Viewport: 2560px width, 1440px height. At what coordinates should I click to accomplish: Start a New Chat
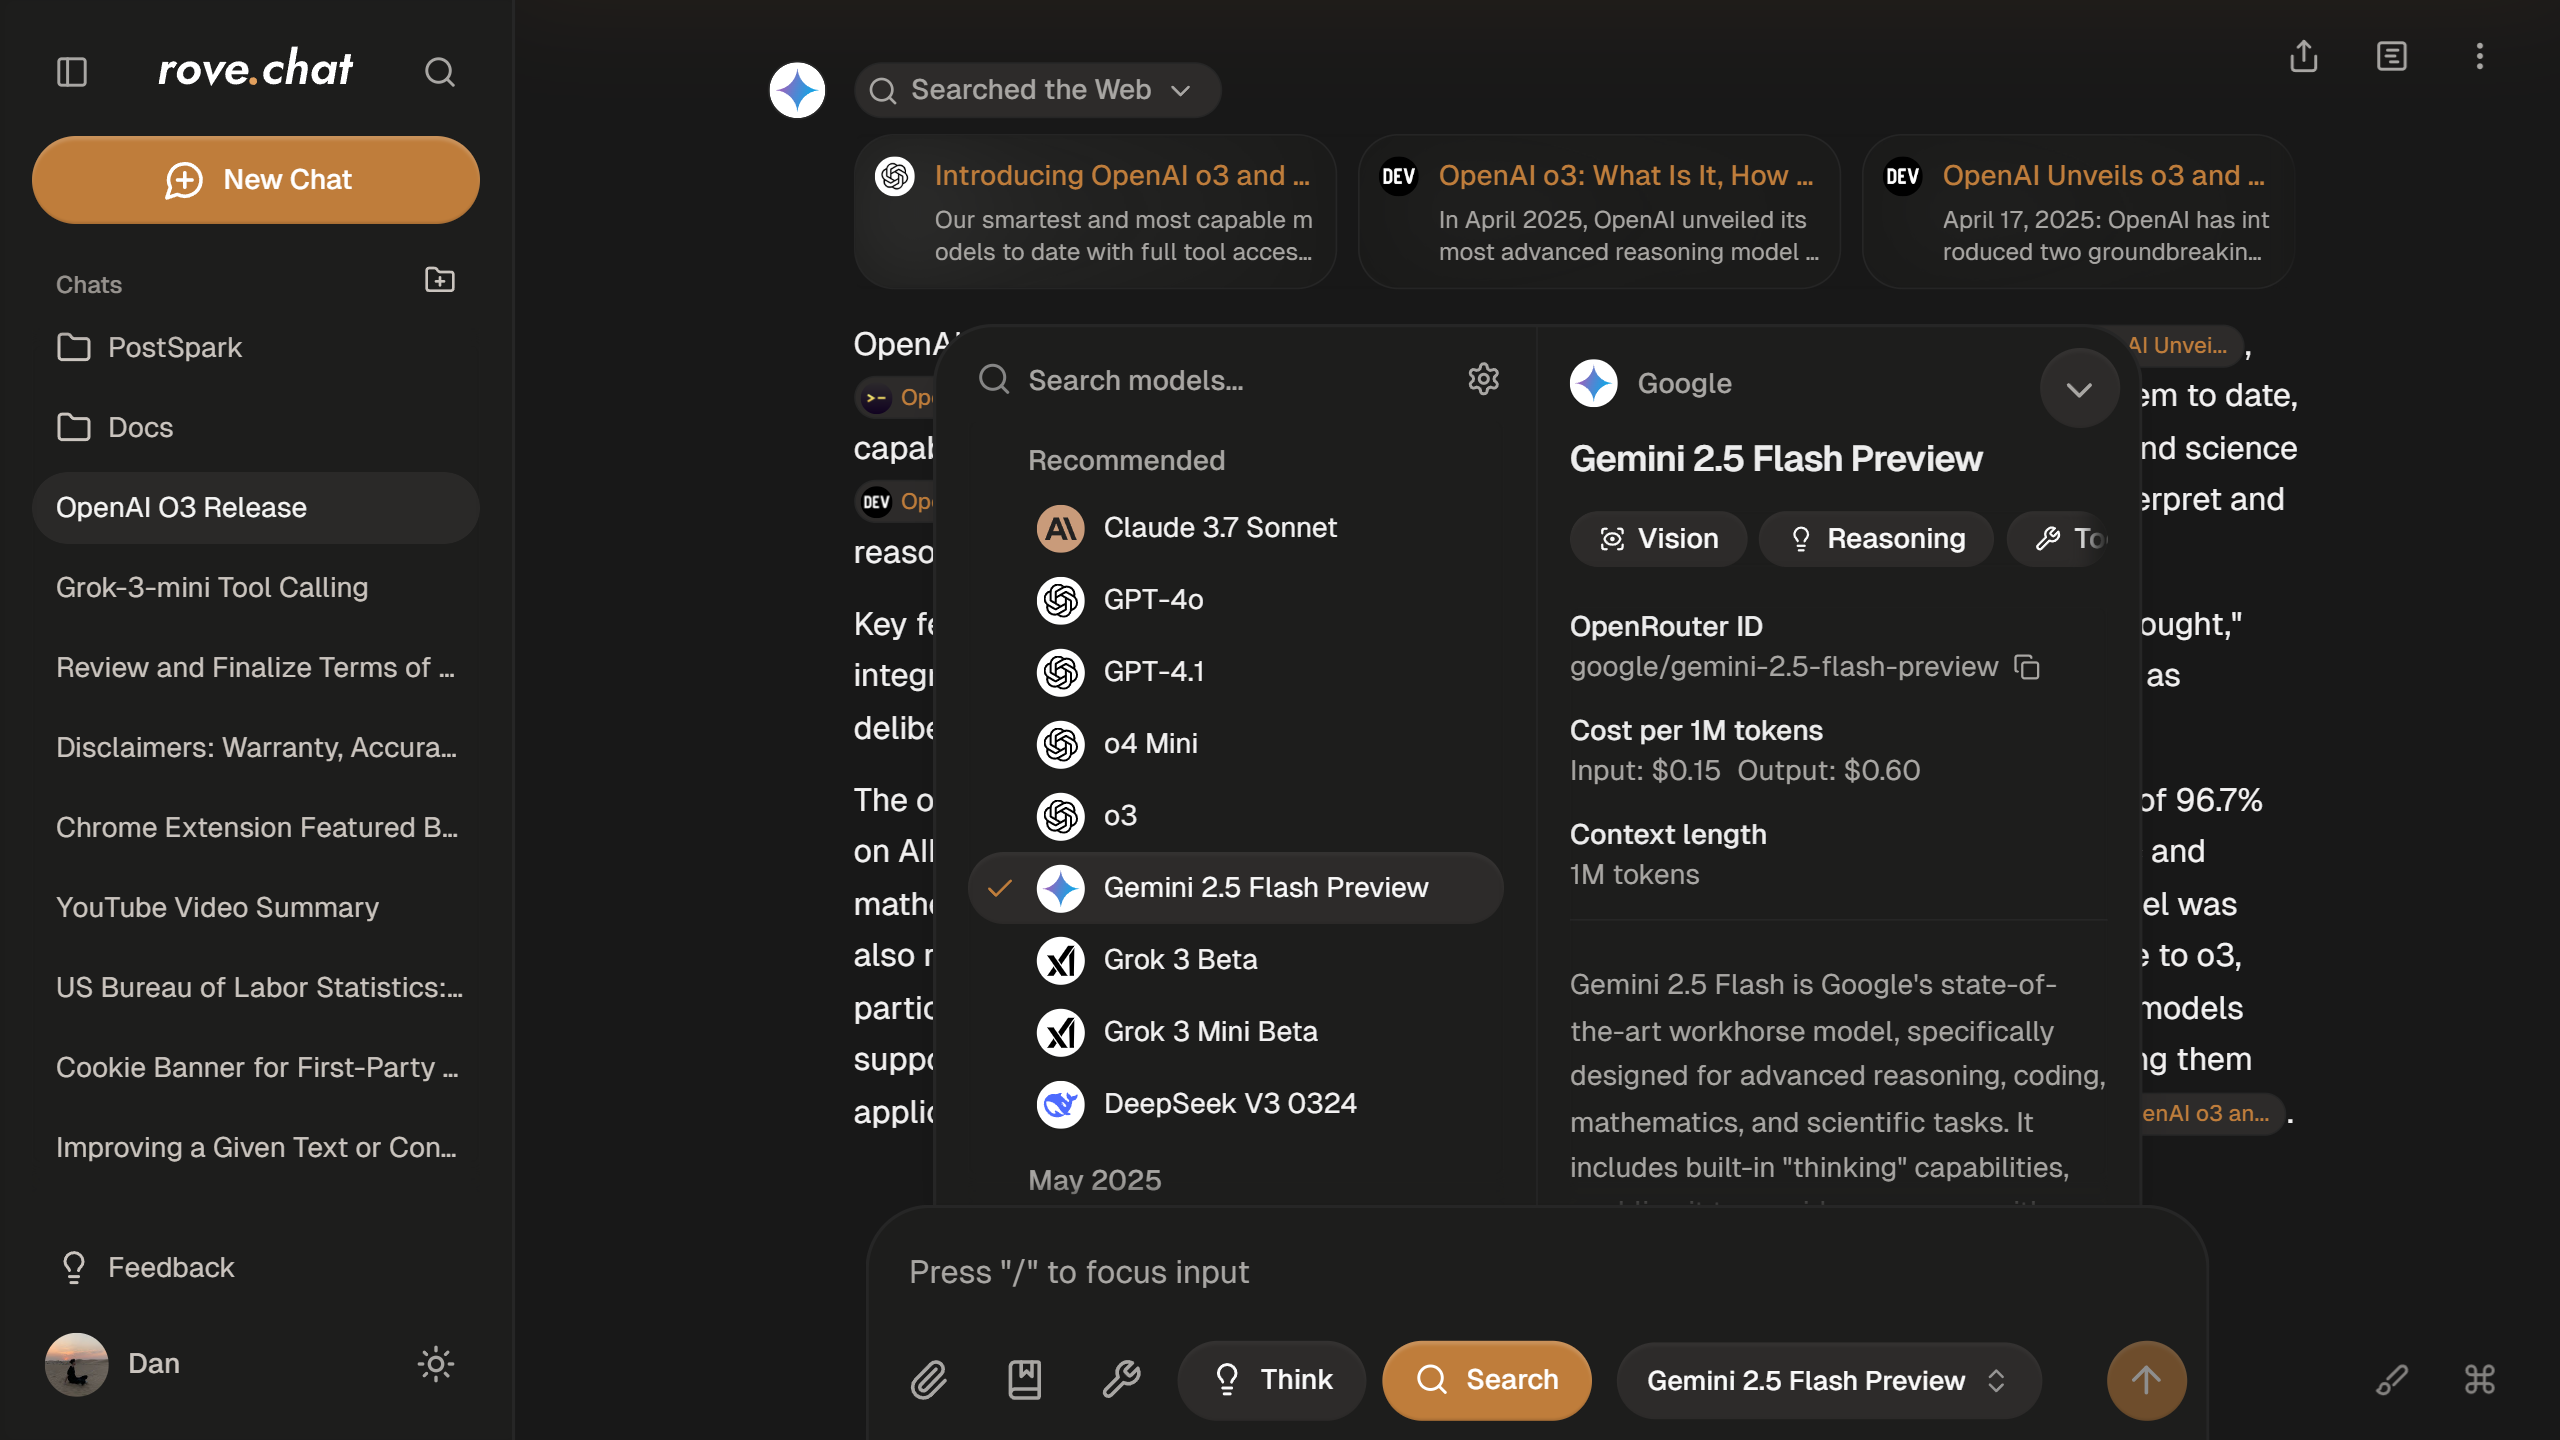(256, 180)
